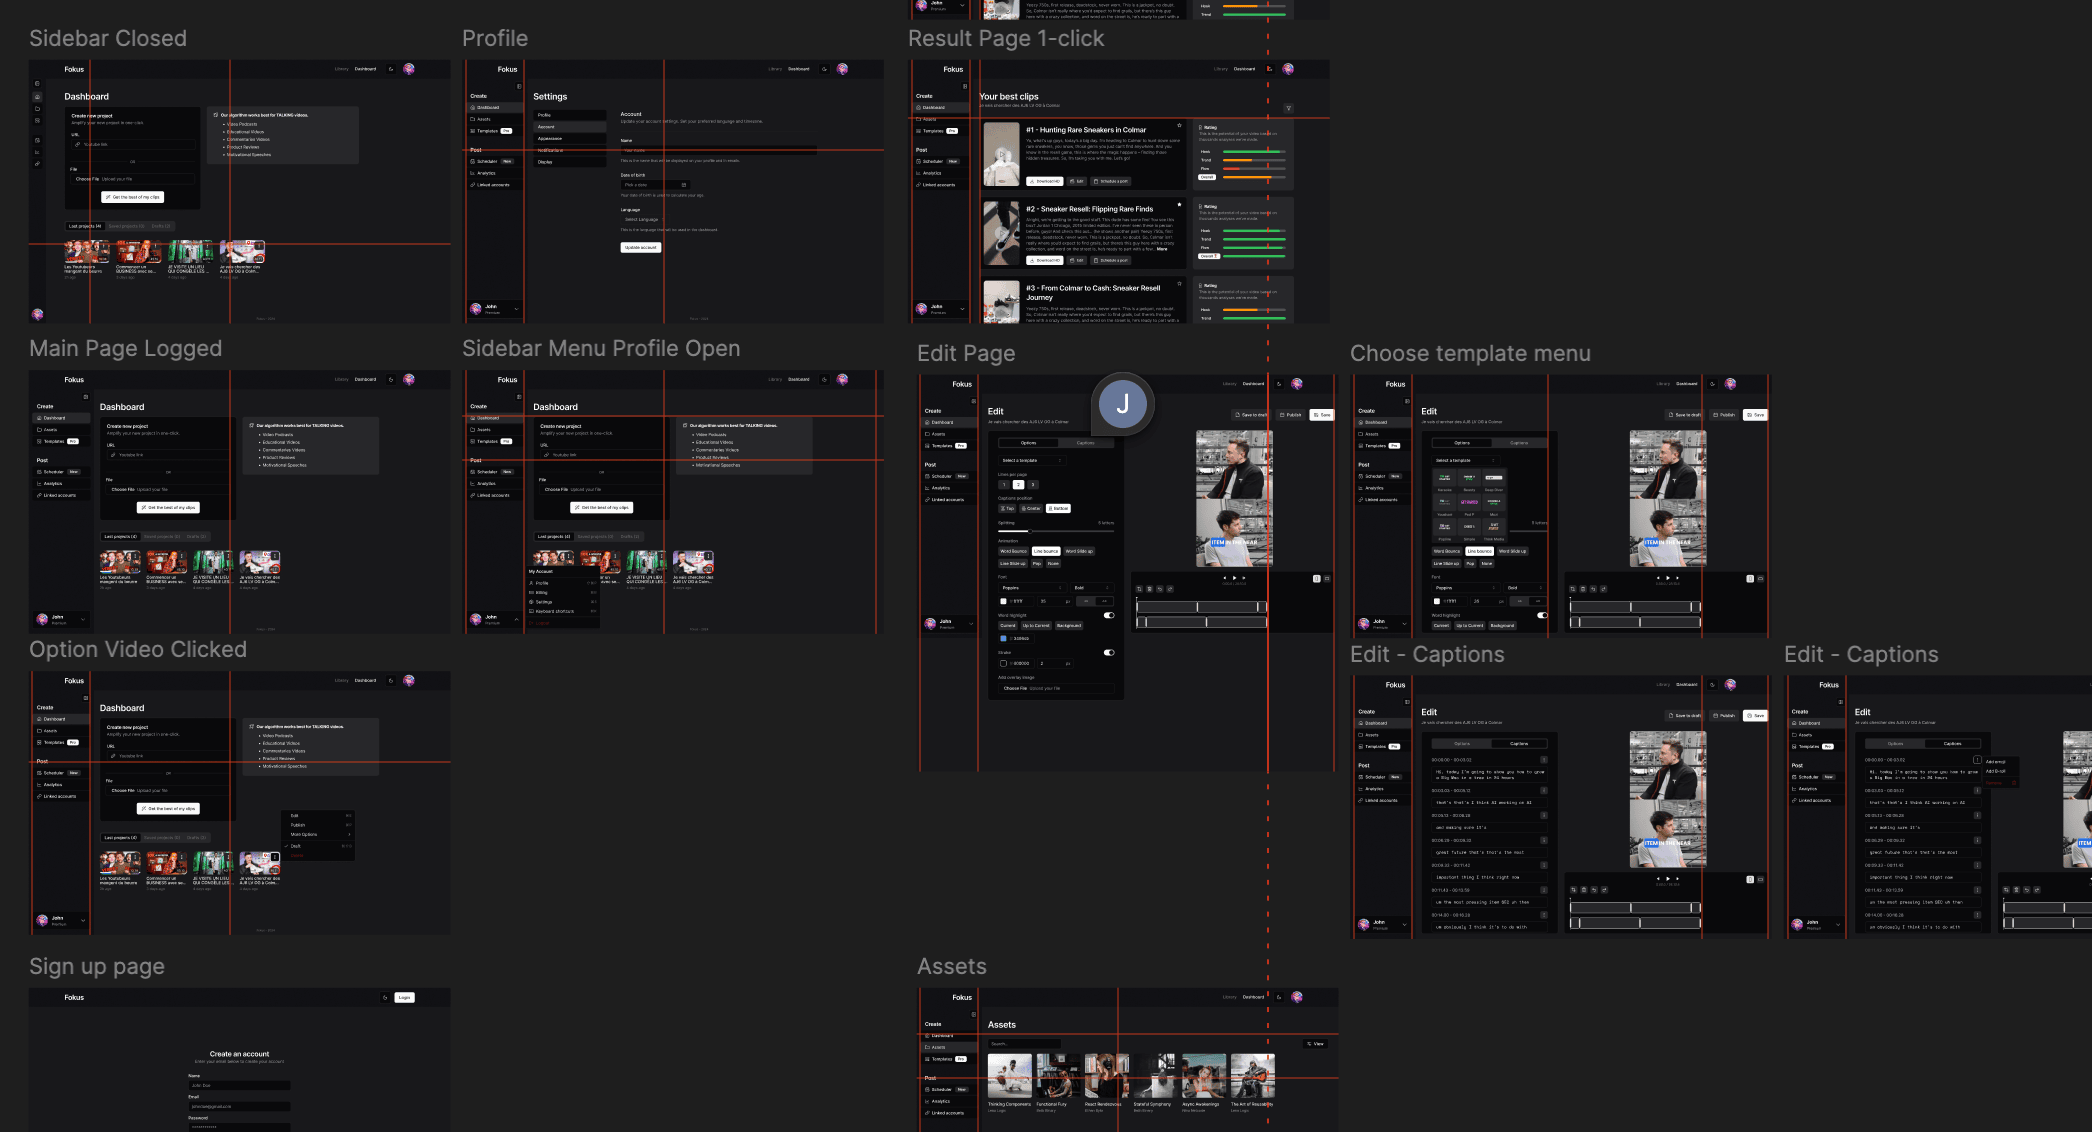The height and width of the screenshot is (1132, 2092).
Task: Click sidebar collapse icon in Assets frame
Action: pyautogui.click(x=973, y=1014)
